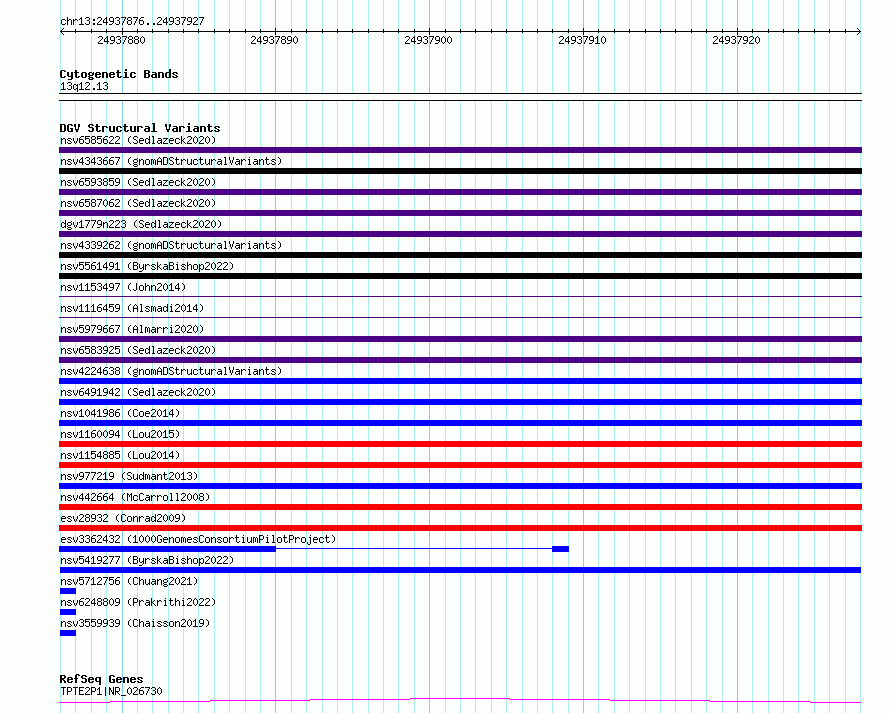Open variant nsv5419277 (ByrskaBishop2022)
This screenshot has width=890, height=713.
[147, 560]
